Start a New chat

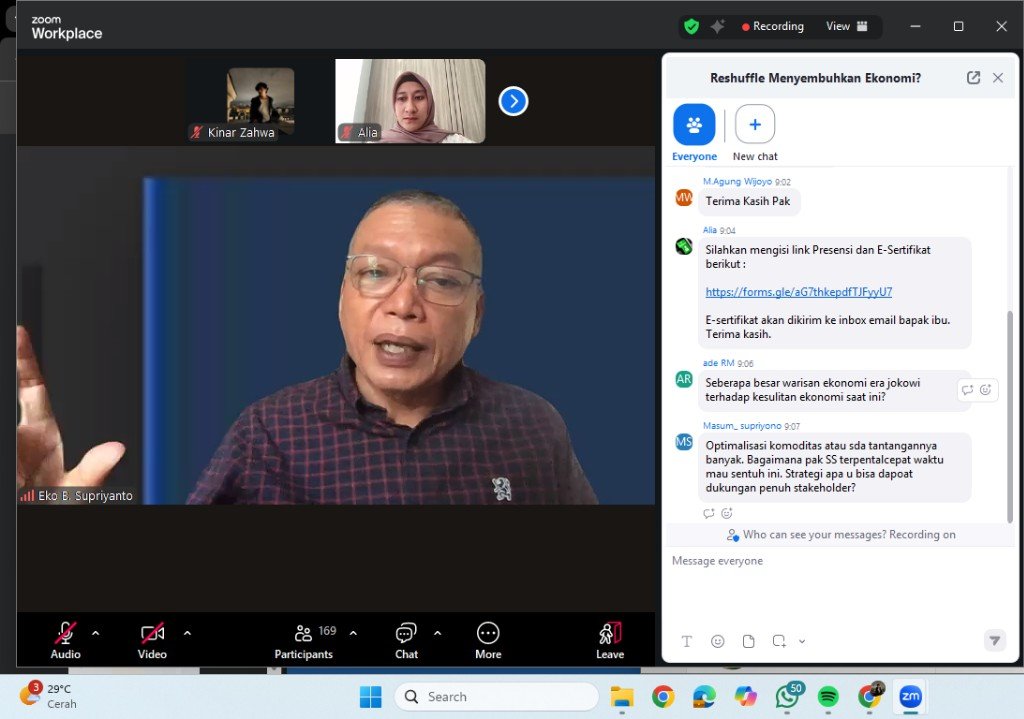755,125
